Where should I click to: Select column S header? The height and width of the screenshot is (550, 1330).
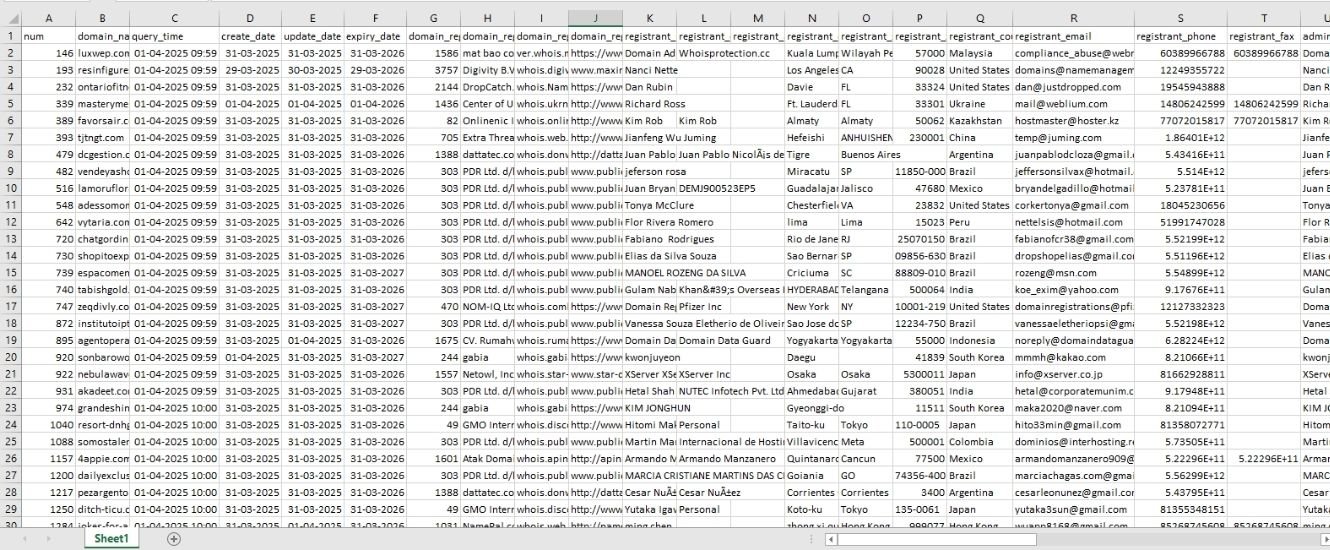[x=1180, y=18]
